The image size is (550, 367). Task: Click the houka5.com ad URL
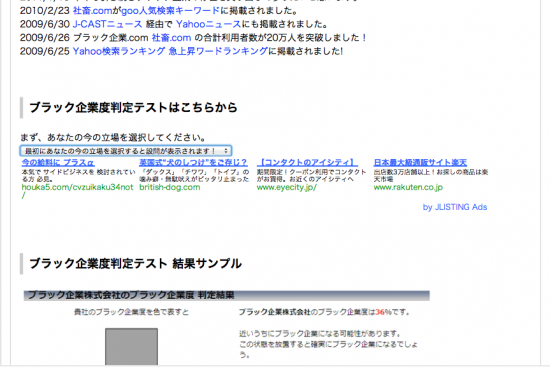point(77,191)
